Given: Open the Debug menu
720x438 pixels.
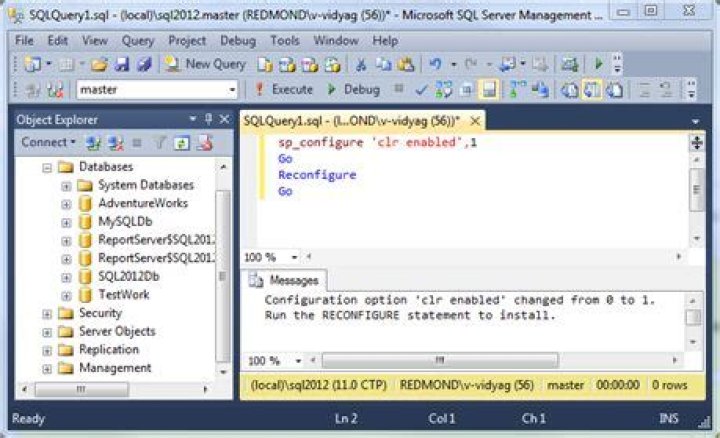Looking at the screenshot, I should (x=238, y=40).
